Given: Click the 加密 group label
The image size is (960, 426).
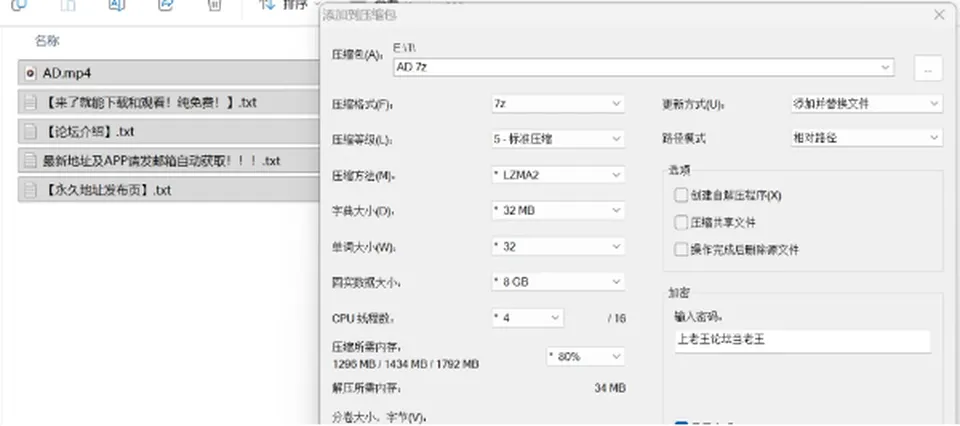Looking at the screenshot, I should tap(678, 294).
